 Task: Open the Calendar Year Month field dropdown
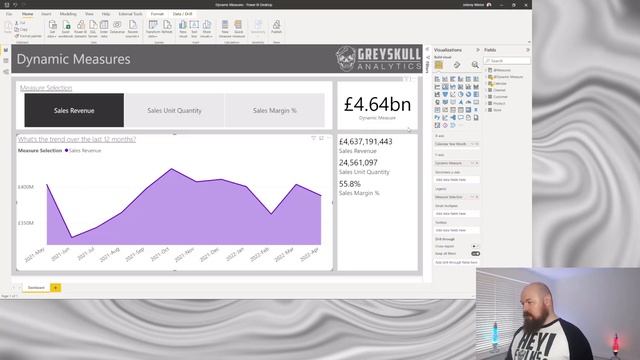click(472, 144)
